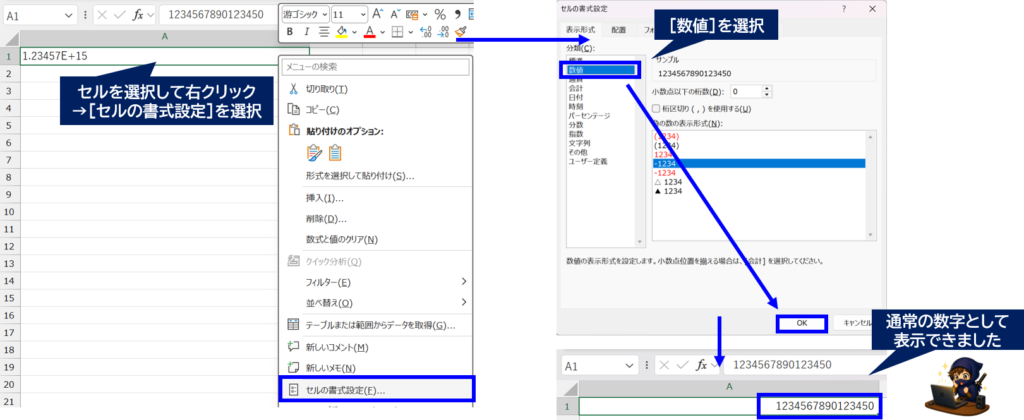Click Paste Special (形式を選択して貼り付け)
The width and height of the screenshot is (1024, 420).
[377, 176]
